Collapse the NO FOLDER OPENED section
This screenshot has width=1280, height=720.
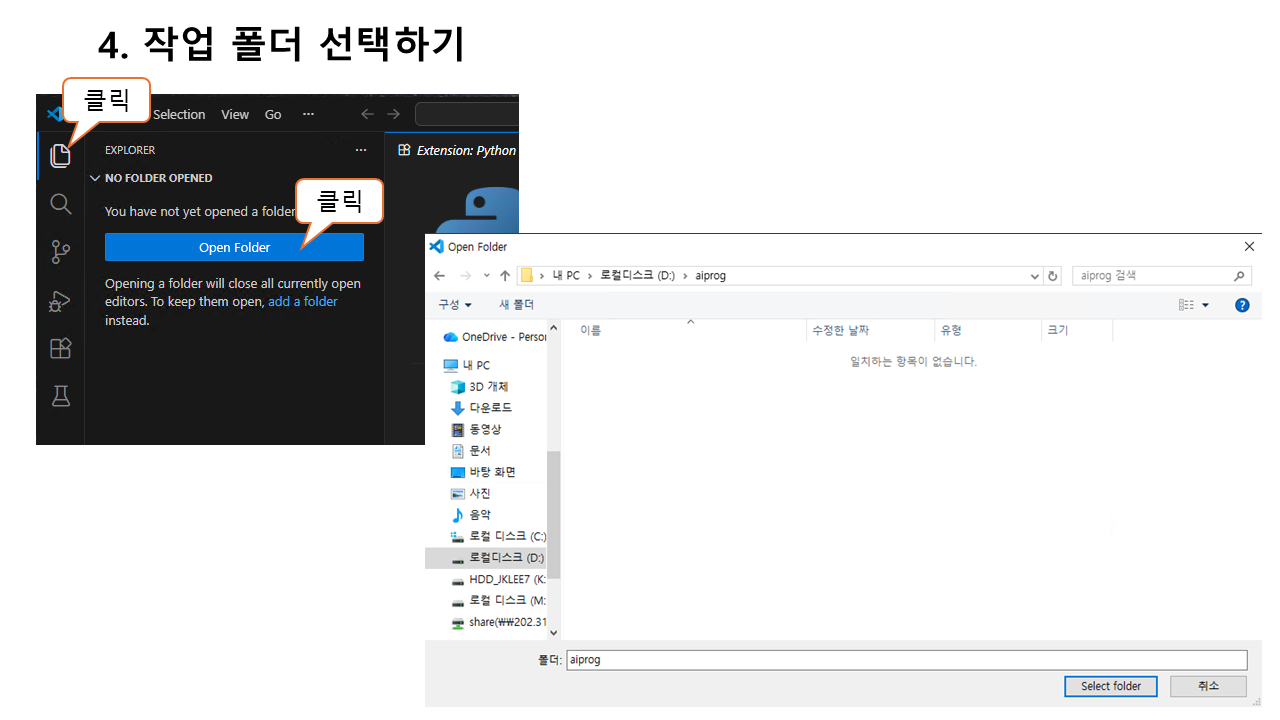(x=96, y=178)
